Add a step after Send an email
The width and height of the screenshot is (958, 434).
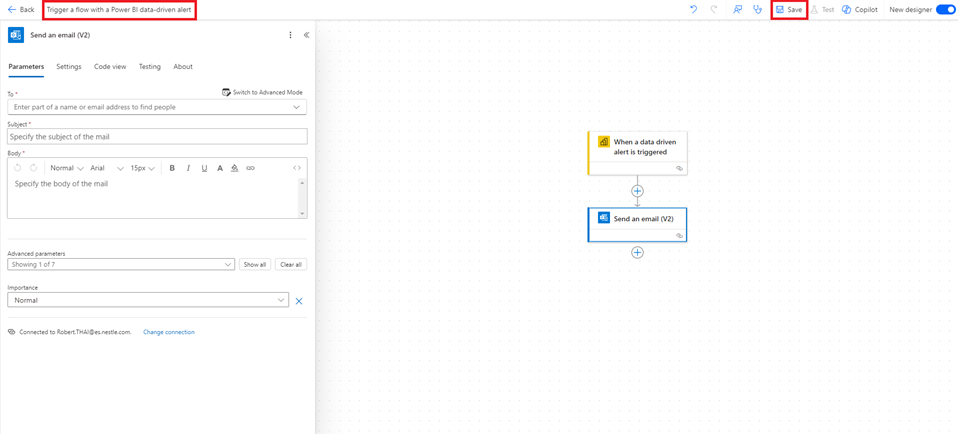637,253
